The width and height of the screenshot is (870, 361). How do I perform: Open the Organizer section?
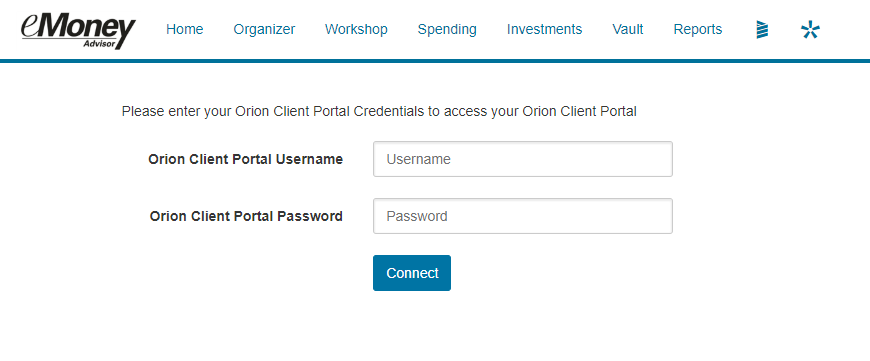tap(264, 29)
